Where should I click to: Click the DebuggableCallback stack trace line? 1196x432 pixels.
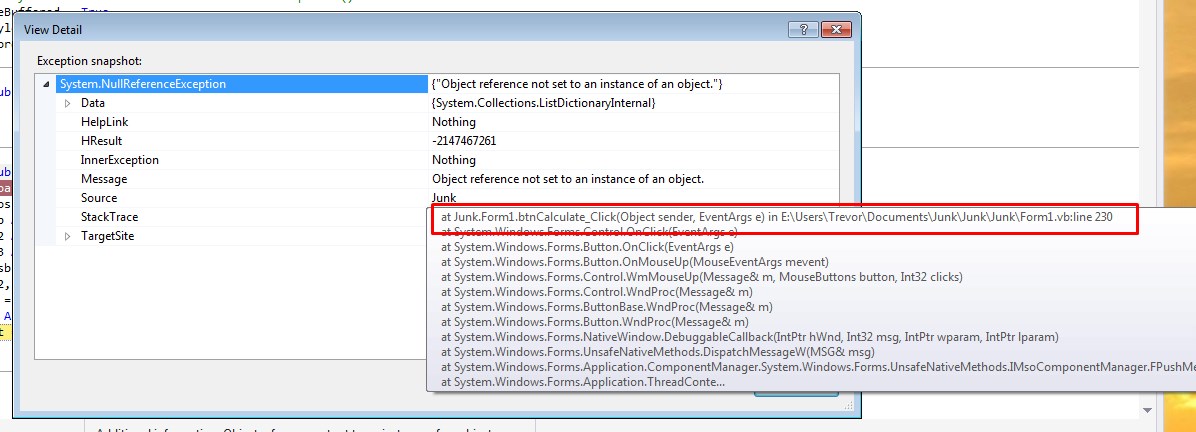tap(749, 337)
